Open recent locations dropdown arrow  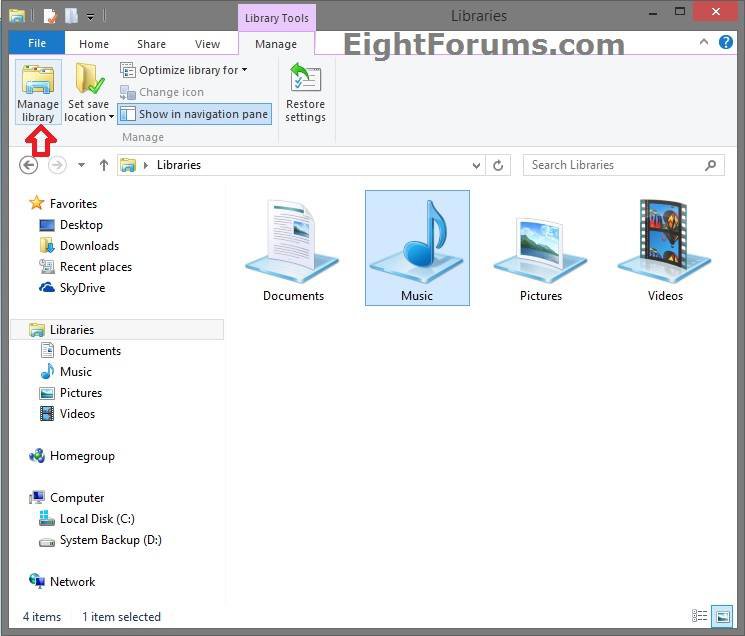(x=82, y=165)
